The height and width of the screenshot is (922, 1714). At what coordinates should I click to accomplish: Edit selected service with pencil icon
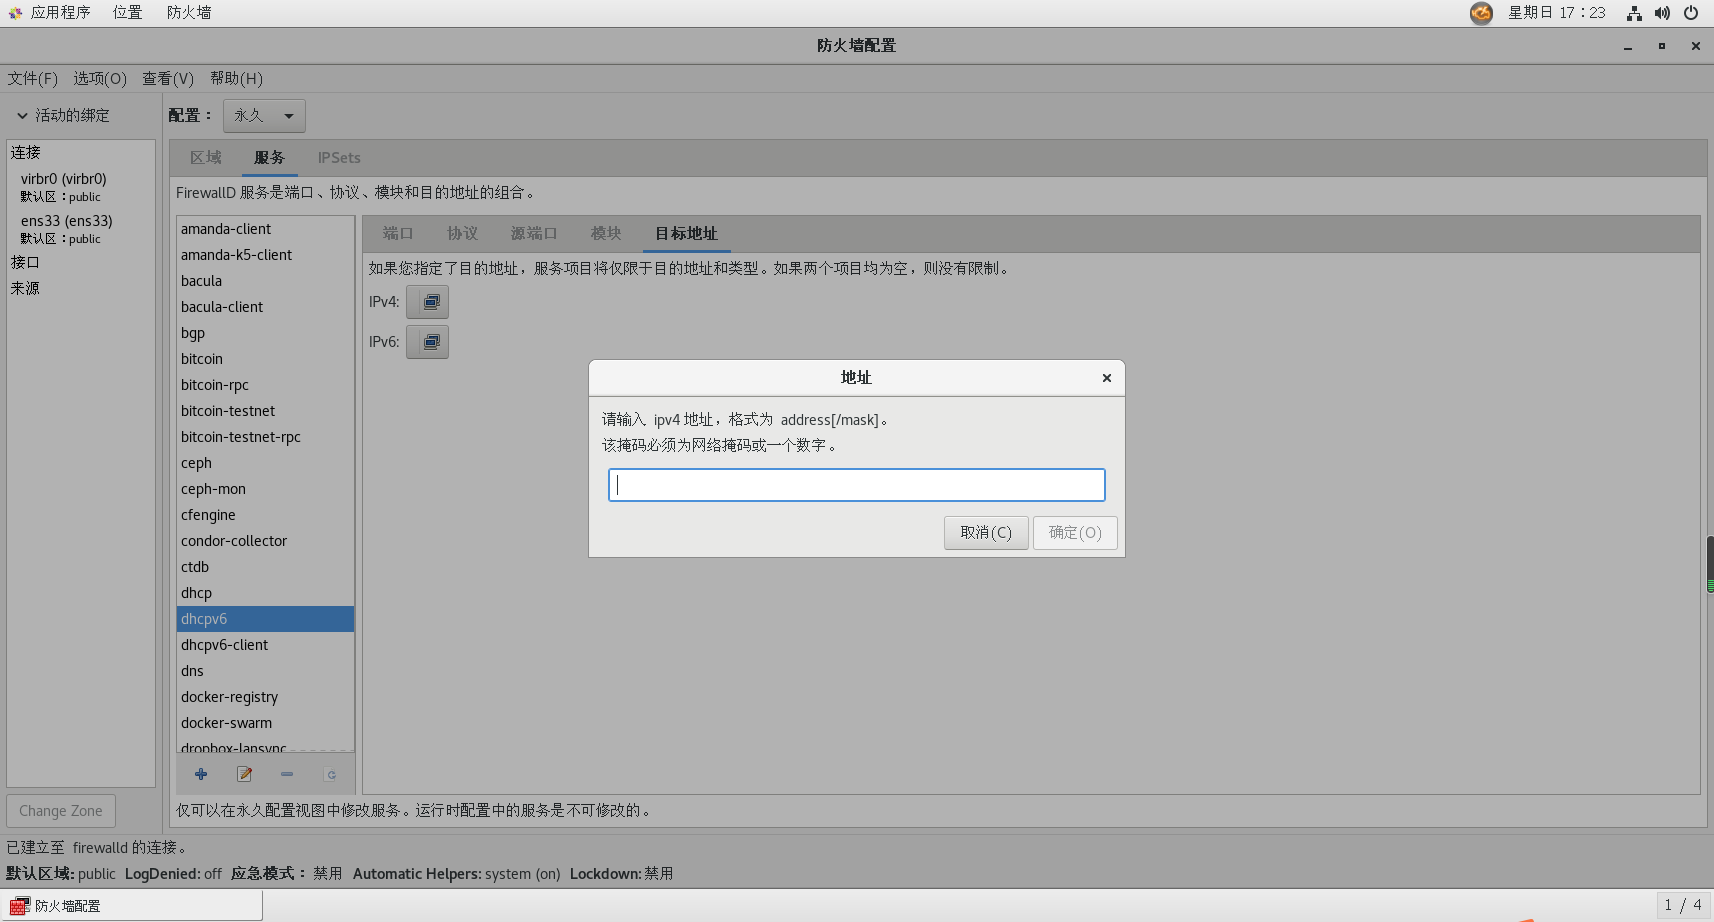[x=244, y=774]
